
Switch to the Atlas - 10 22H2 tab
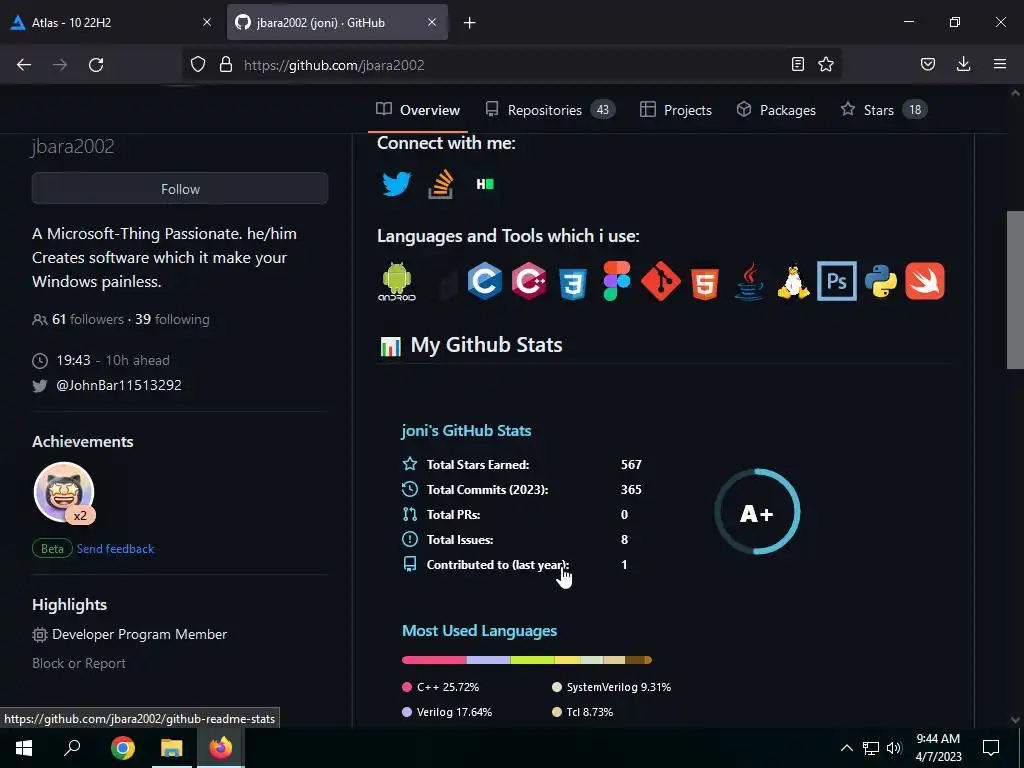click(104, 22)
